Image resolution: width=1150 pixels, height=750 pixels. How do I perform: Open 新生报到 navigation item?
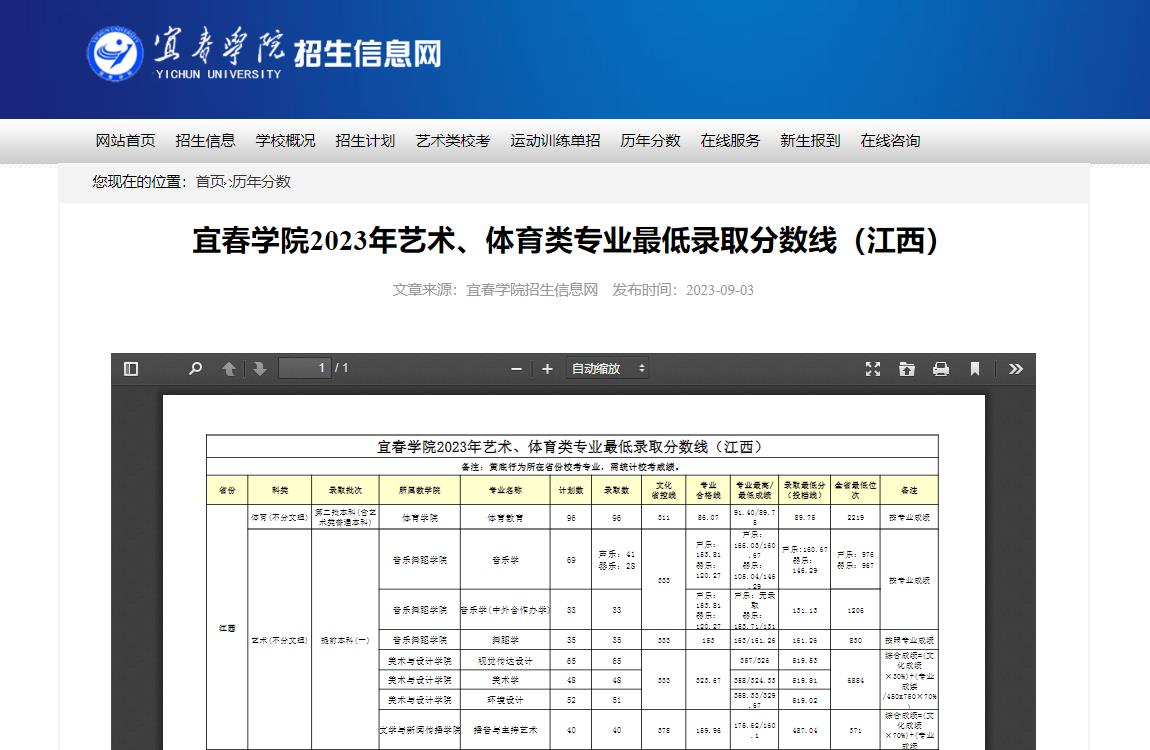click(810, 141)
